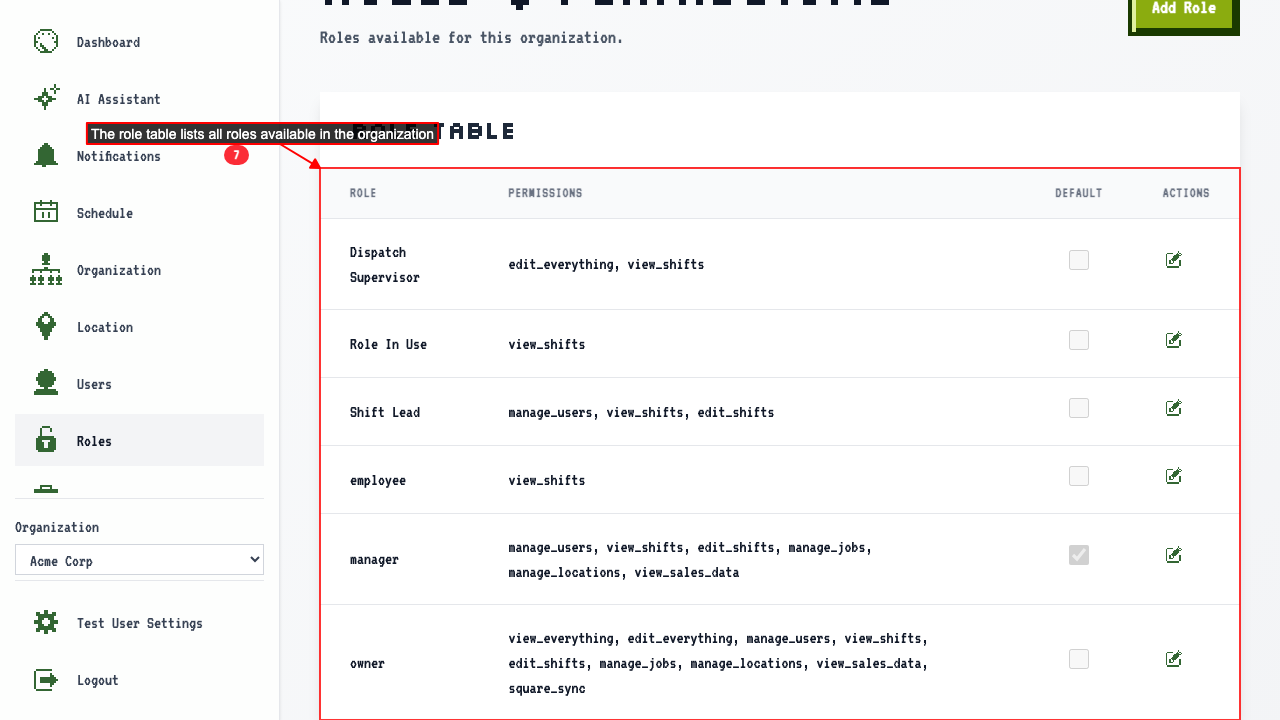
Task: Edit the Dispatch Supervisor role
Action: pos(1174,260)
